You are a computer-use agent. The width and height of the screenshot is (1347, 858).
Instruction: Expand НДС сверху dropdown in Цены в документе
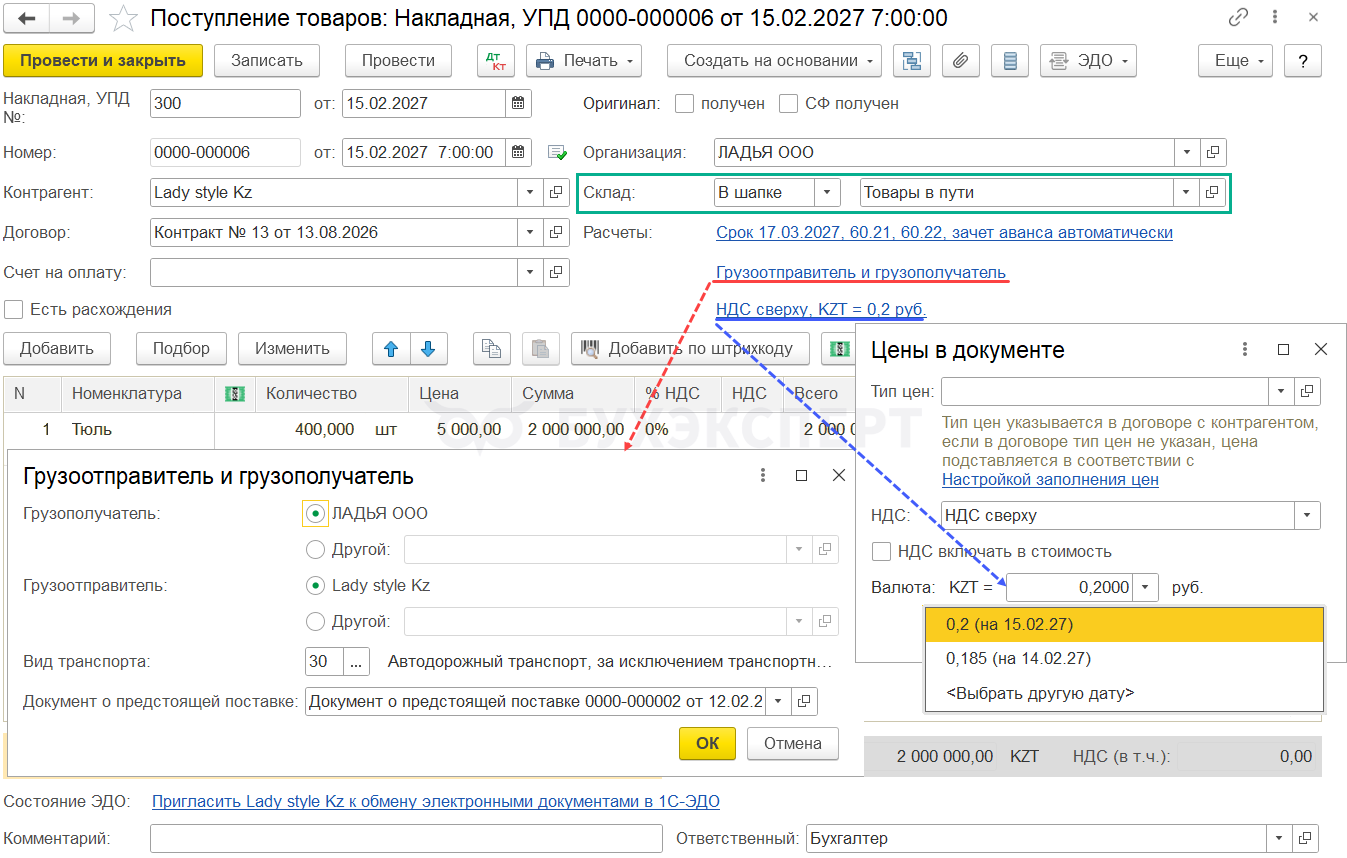[1307, 516]
